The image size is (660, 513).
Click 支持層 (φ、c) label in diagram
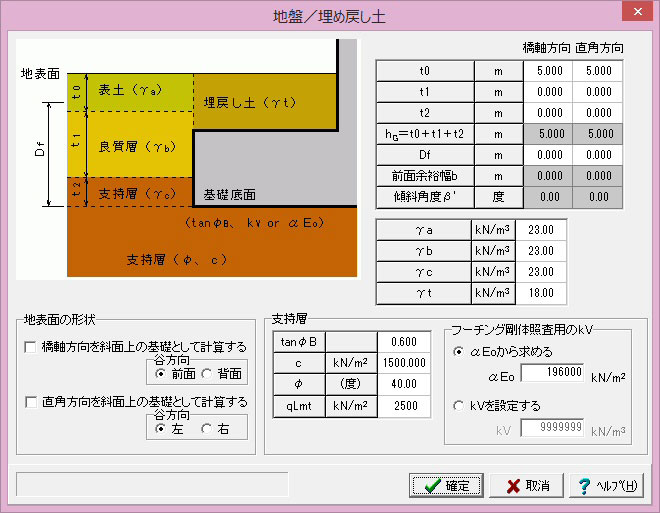coord(177,260)
